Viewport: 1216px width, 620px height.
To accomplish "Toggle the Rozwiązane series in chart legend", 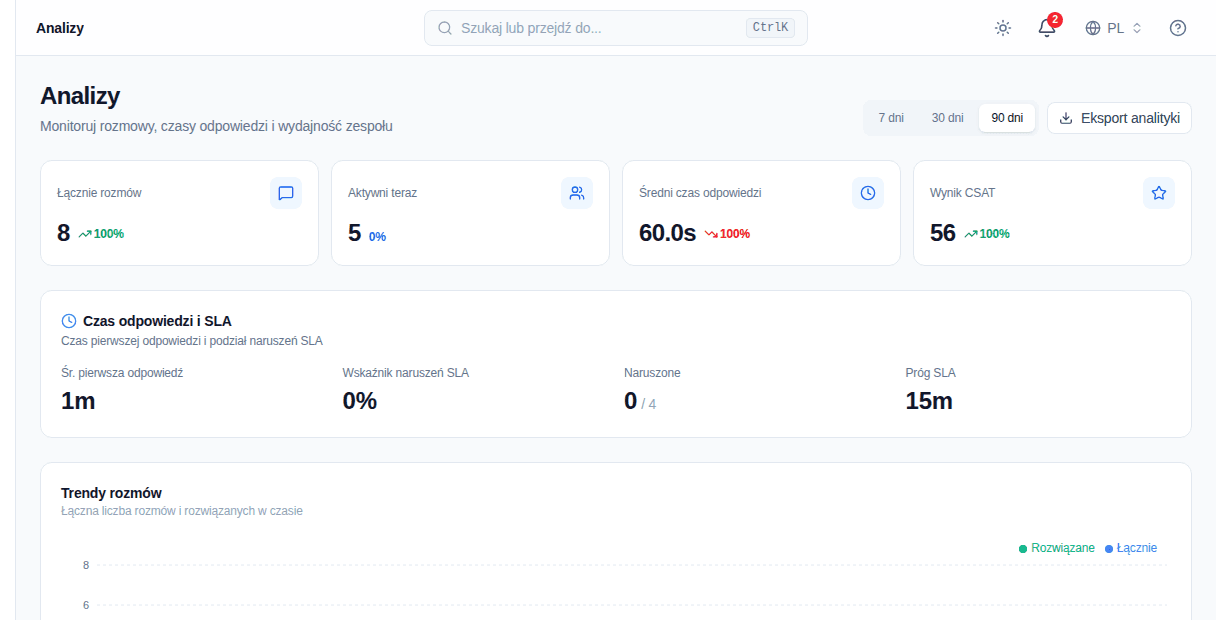I will 1057,548.
